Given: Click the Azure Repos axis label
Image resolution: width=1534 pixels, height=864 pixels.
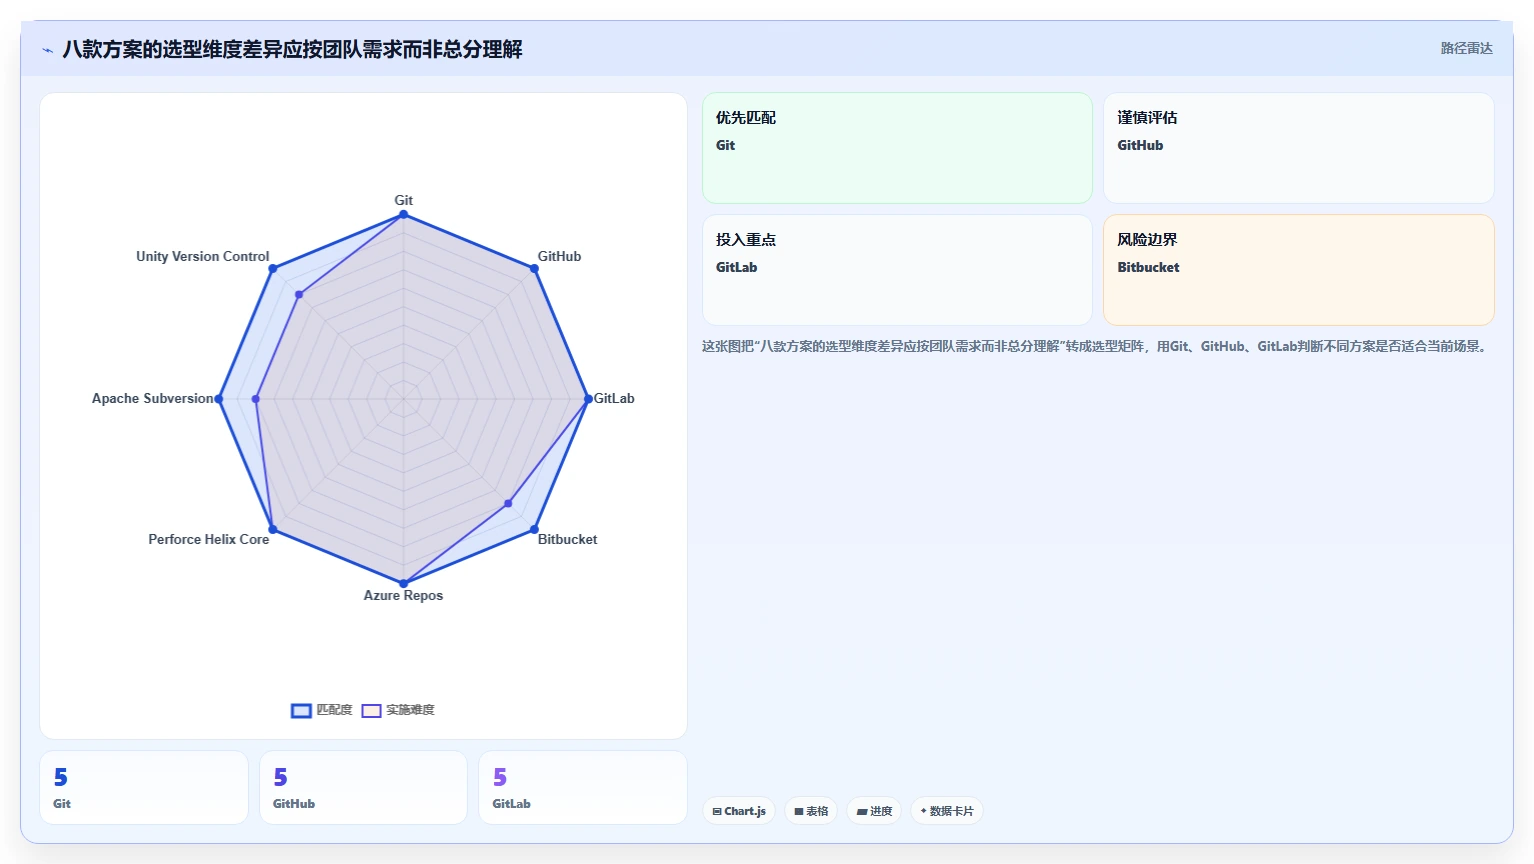Looking at the screenshot, I should tap(403, 595).
